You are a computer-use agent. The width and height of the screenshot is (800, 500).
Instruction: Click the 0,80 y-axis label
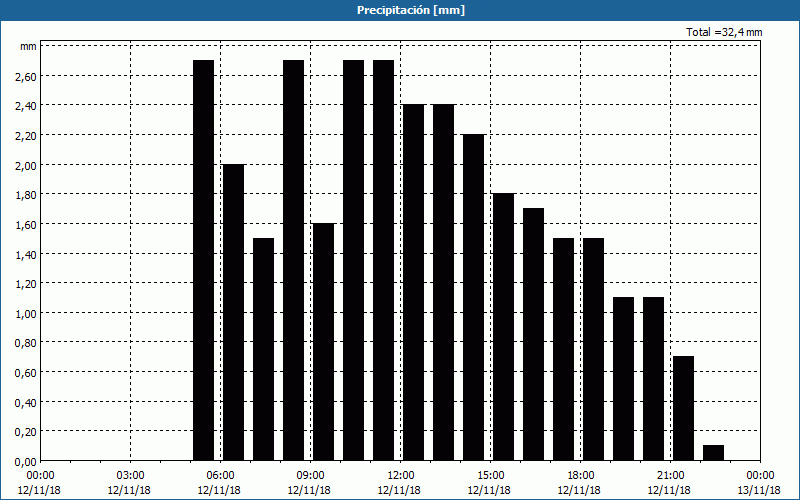(26, 343)
